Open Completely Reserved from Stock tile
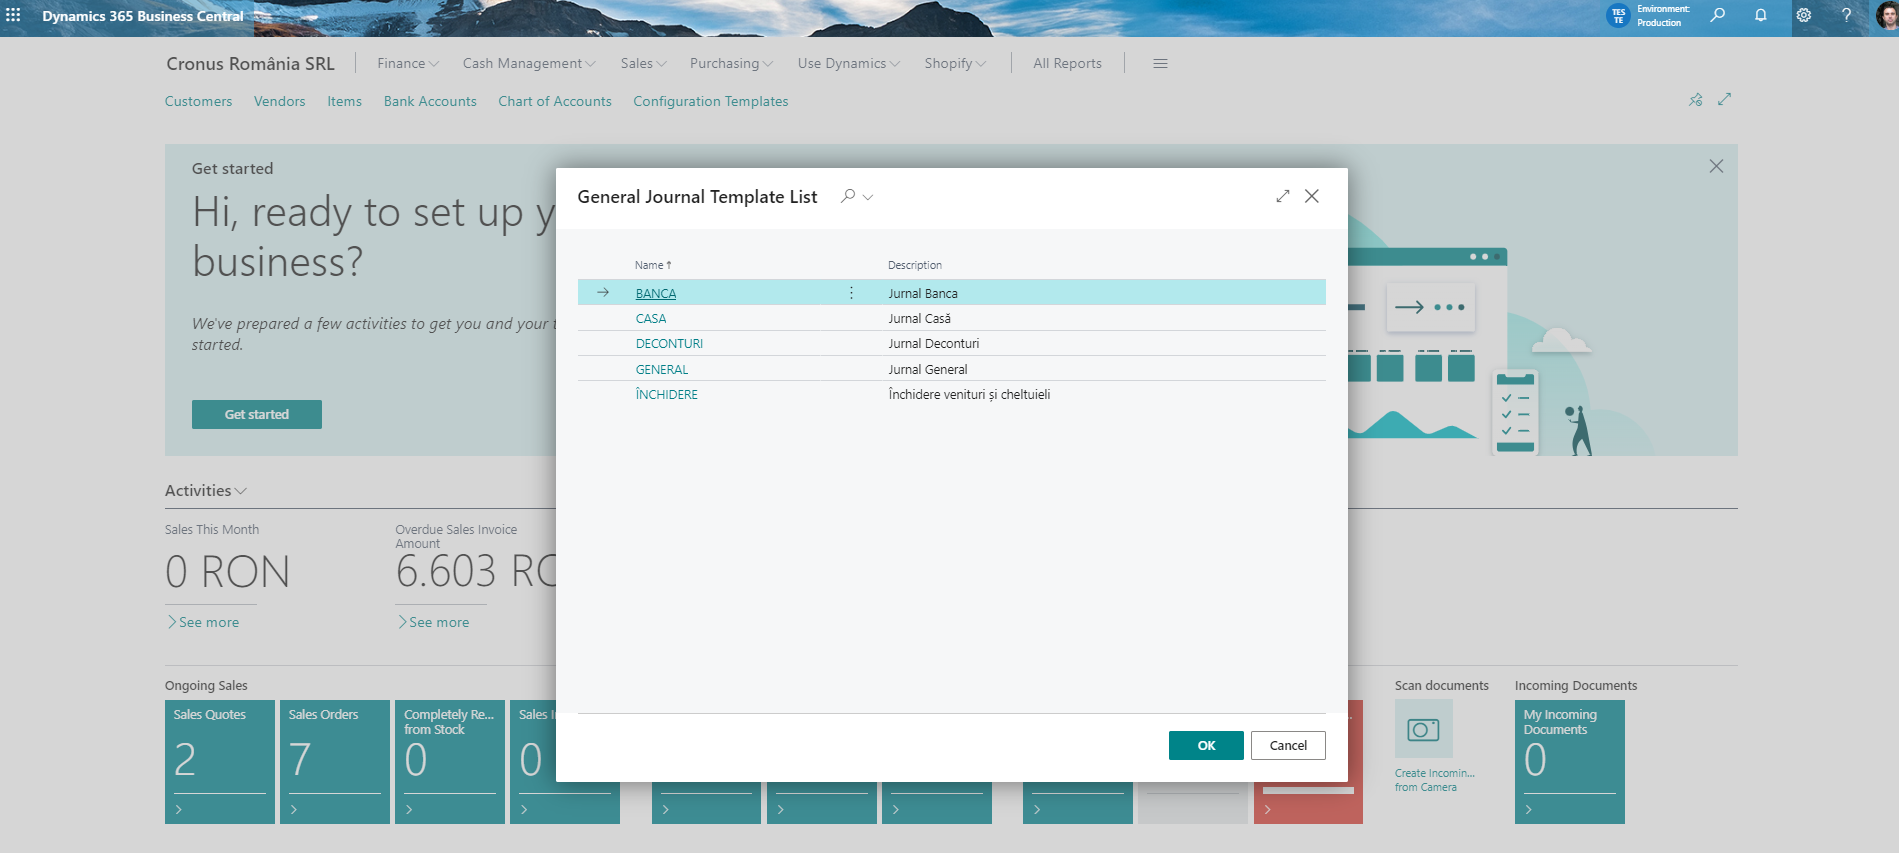 click(x=450, y=762)
